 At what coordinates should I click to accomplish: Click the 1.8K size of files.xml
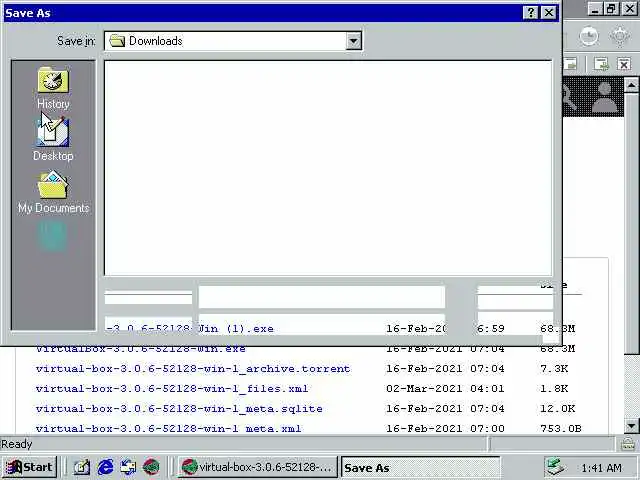(554, 389)
